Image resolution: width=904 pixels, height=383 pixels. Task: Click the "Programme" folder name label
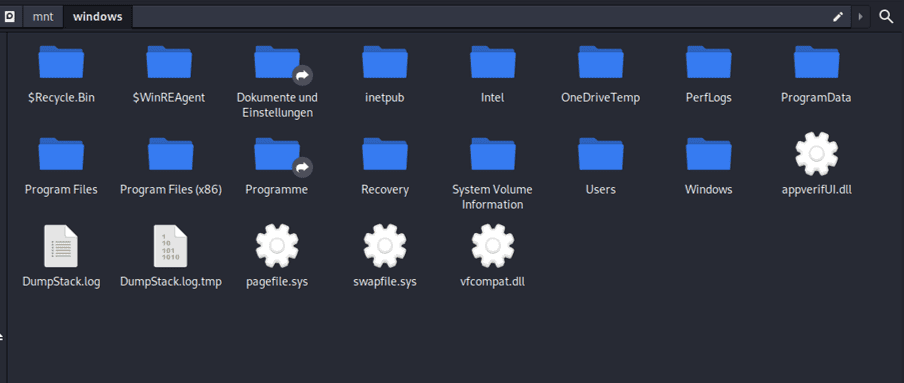pos(277,190)
